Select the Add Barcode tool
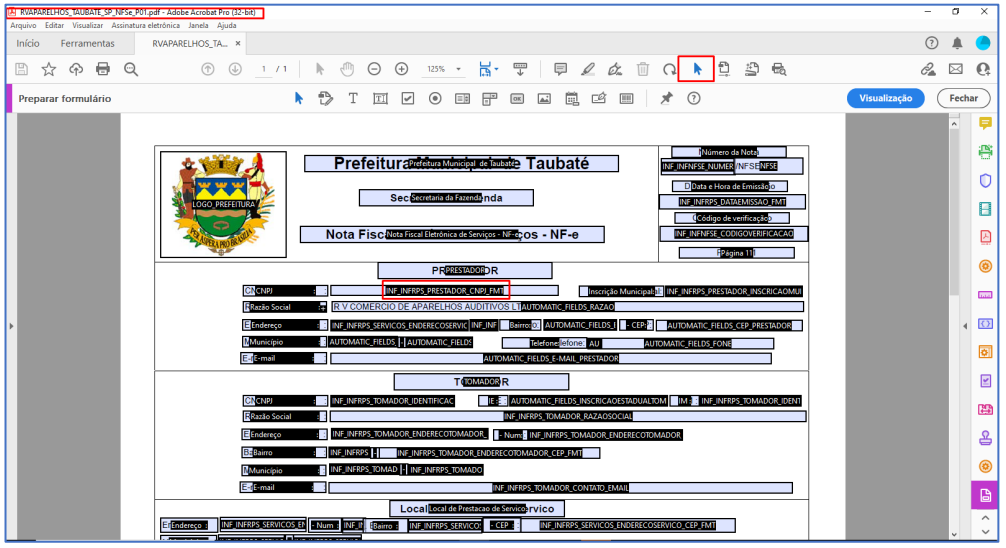1006x548 pixels. pos(627,98)
